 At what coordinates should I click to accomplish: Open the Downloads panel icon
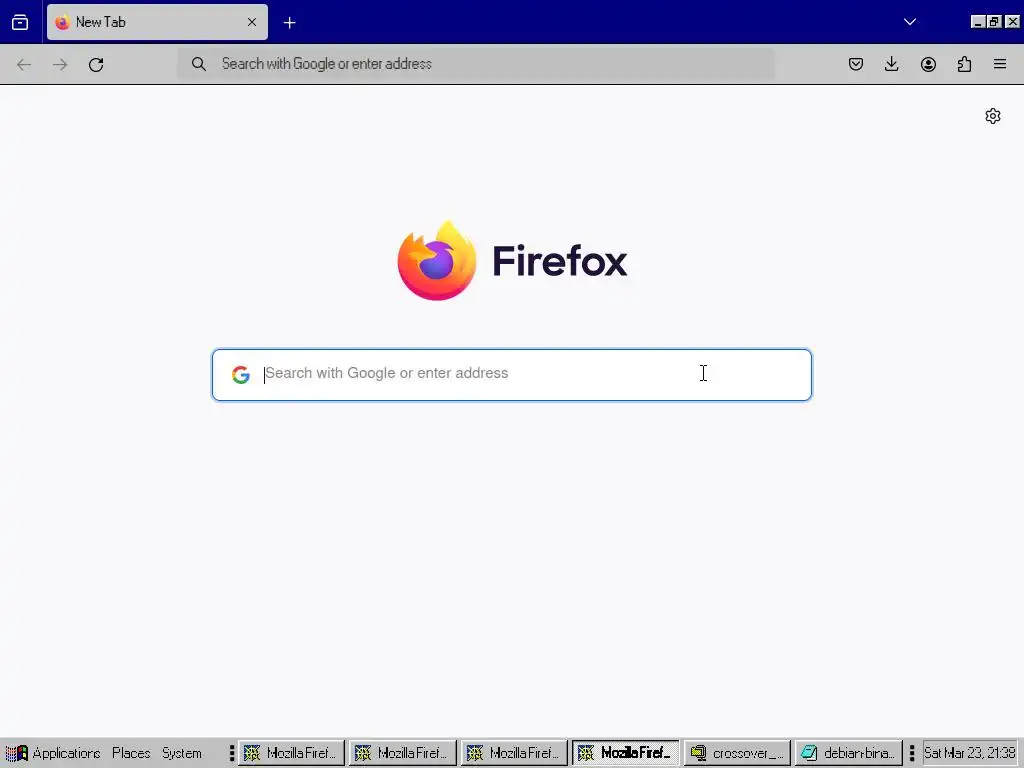click(x=891, y=64)
